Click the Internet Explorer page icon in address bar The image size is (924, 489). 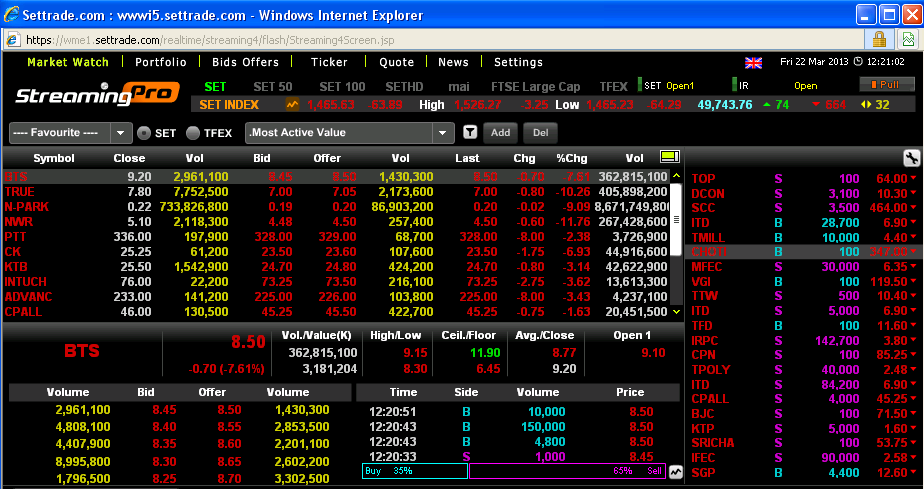[x=13, y=40]
